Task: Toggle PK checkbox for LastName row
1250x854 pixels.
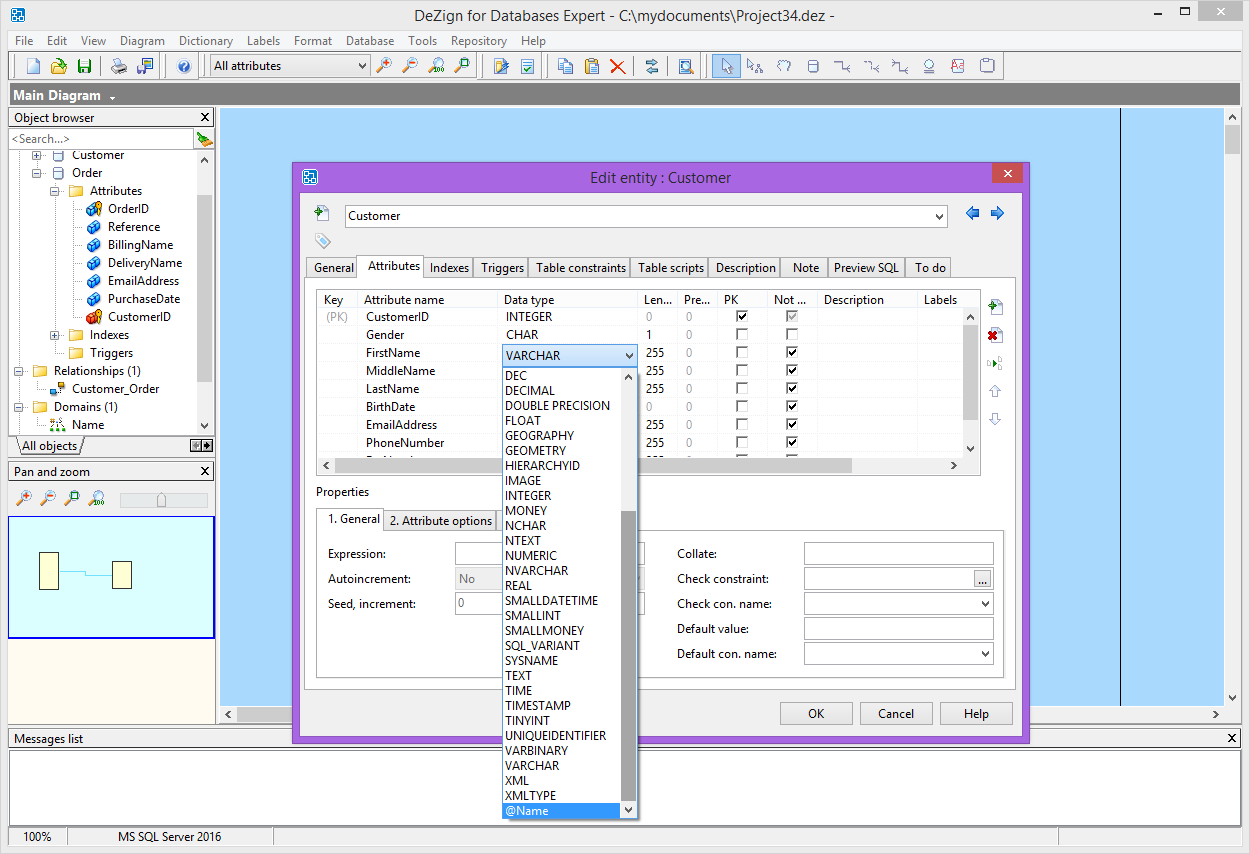Action: click(x=741, y=389)
